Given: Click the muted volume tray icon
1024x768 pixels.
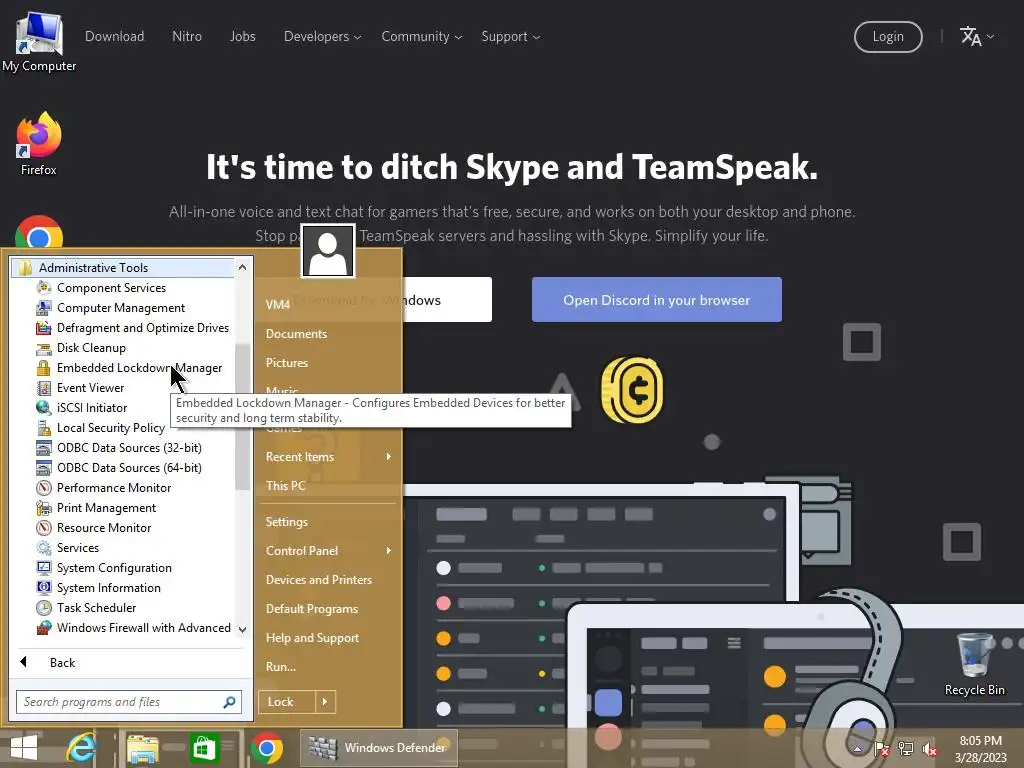Looking at the screenshot, I should [929, 749].
